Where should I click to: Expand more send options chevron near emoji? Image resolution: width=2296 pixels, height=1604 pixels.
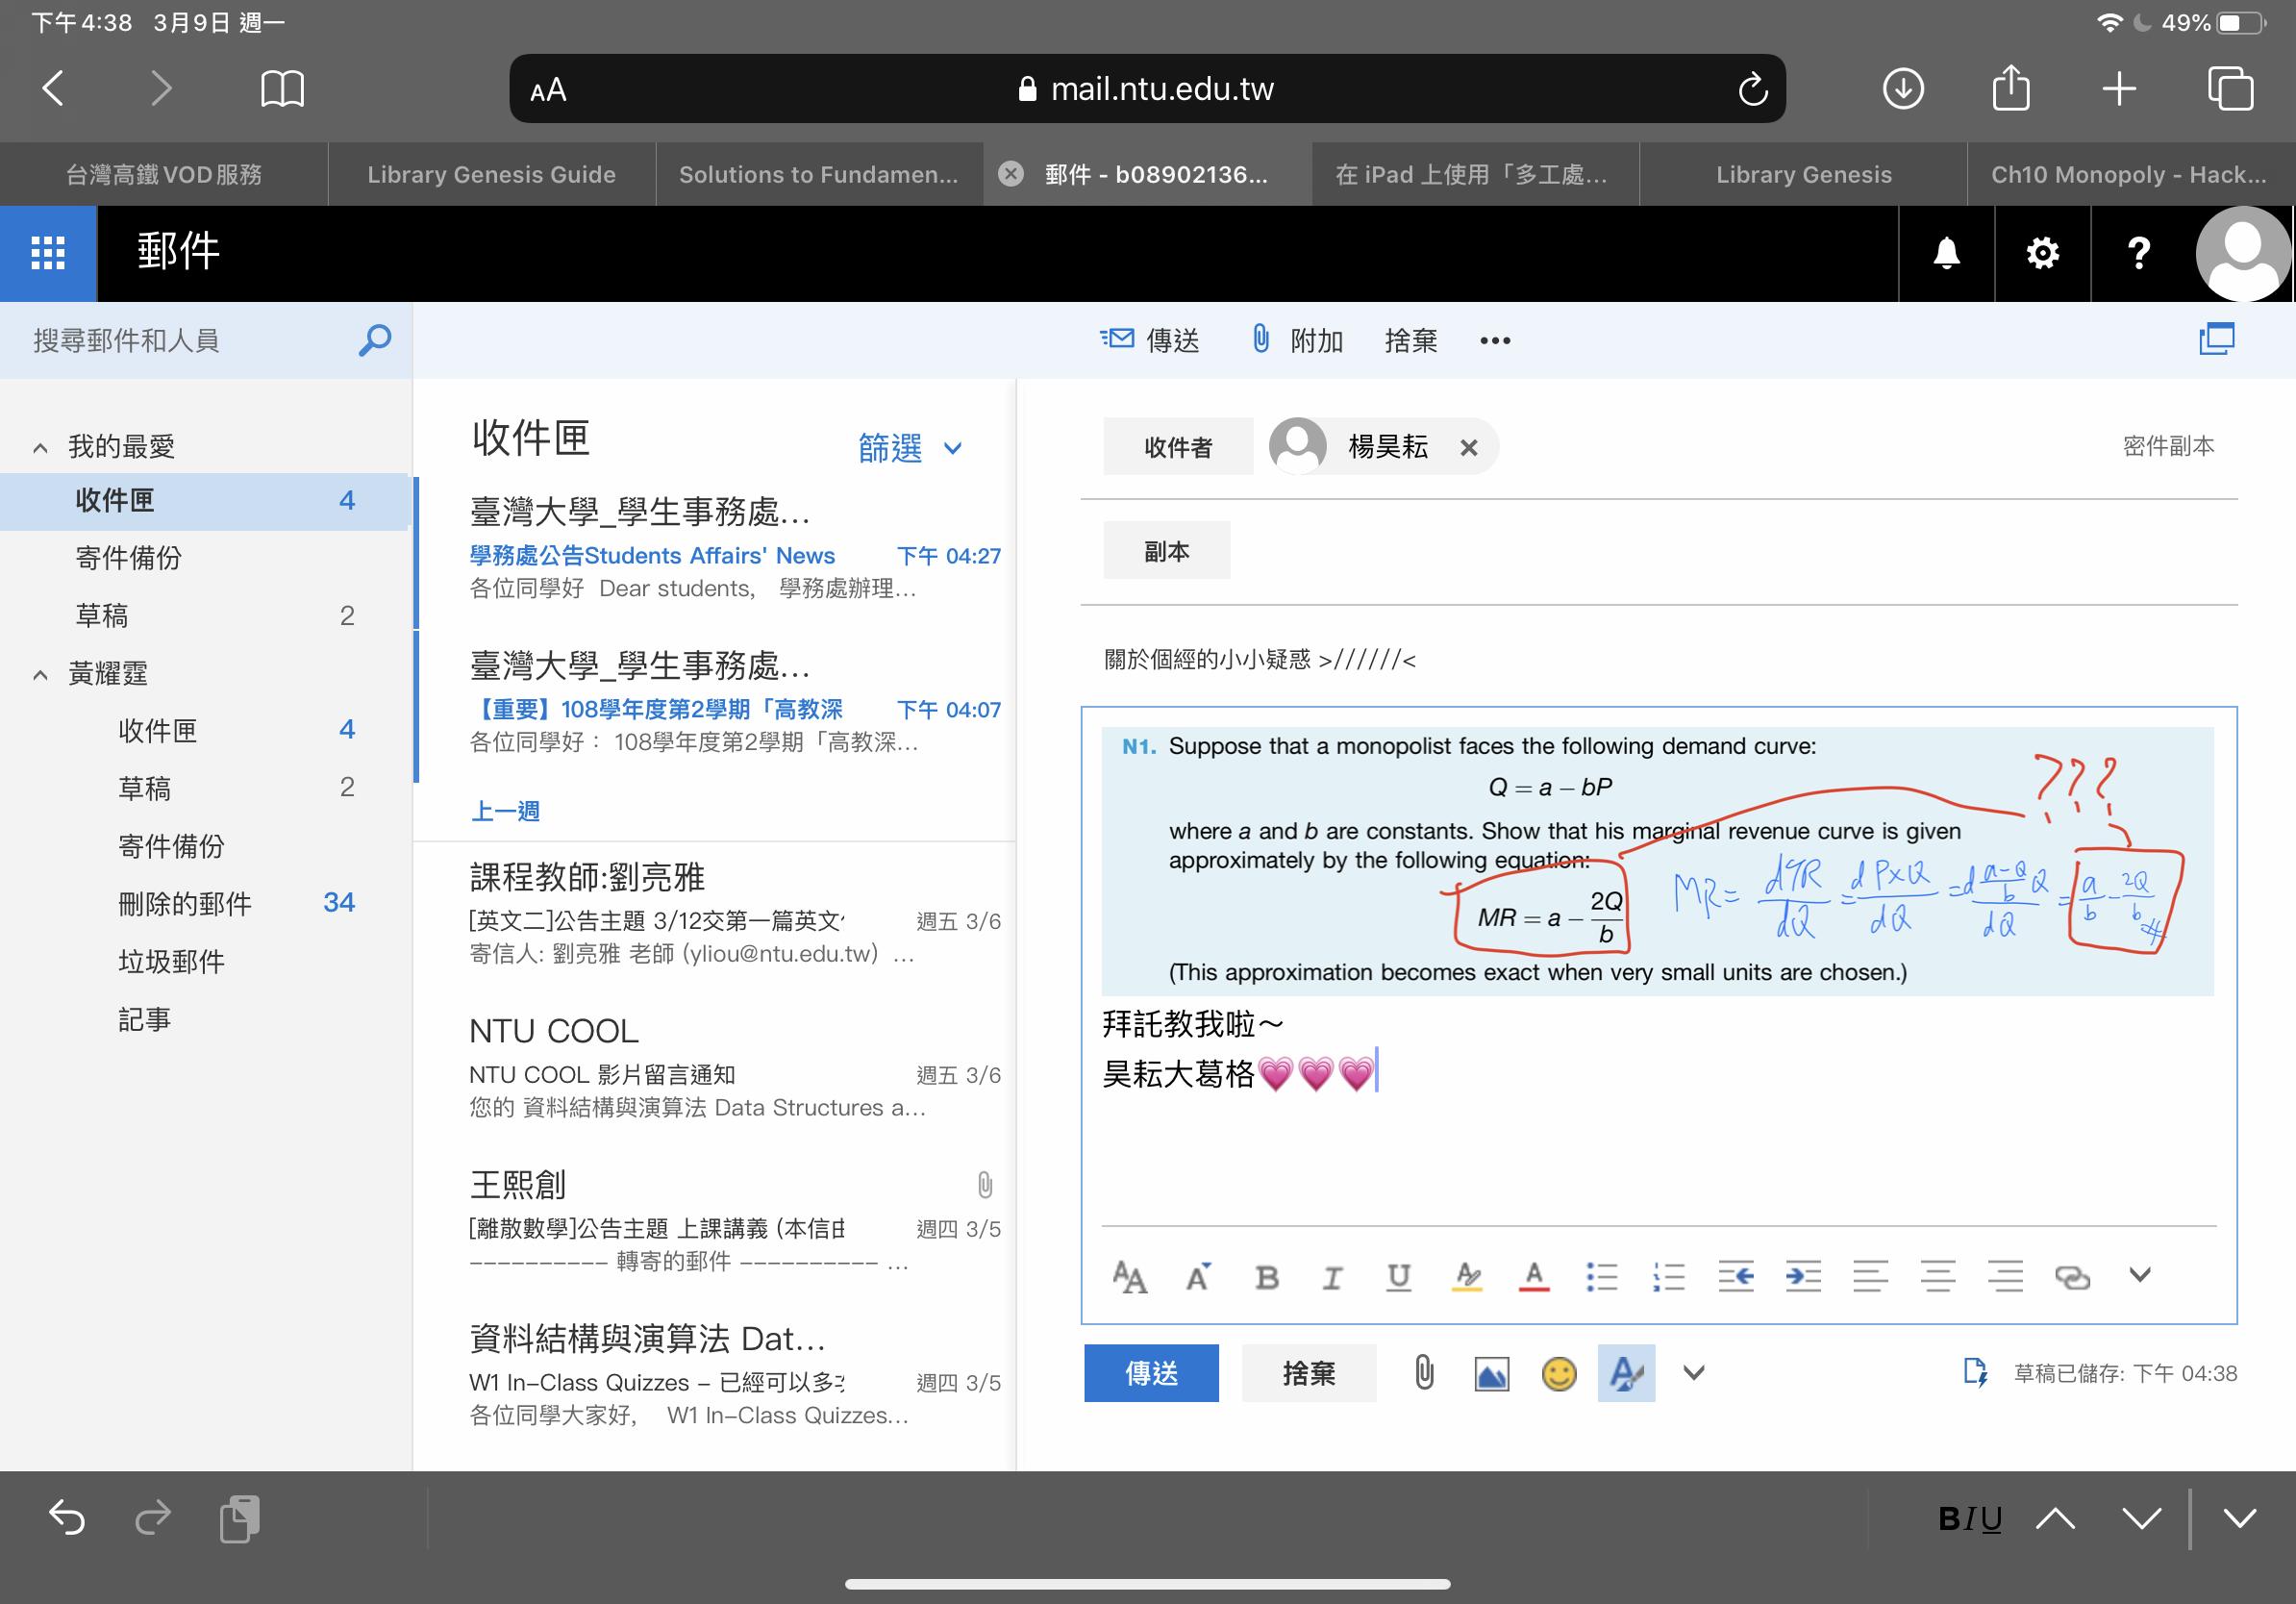pyautogui.click(x=1693, y=1373)
